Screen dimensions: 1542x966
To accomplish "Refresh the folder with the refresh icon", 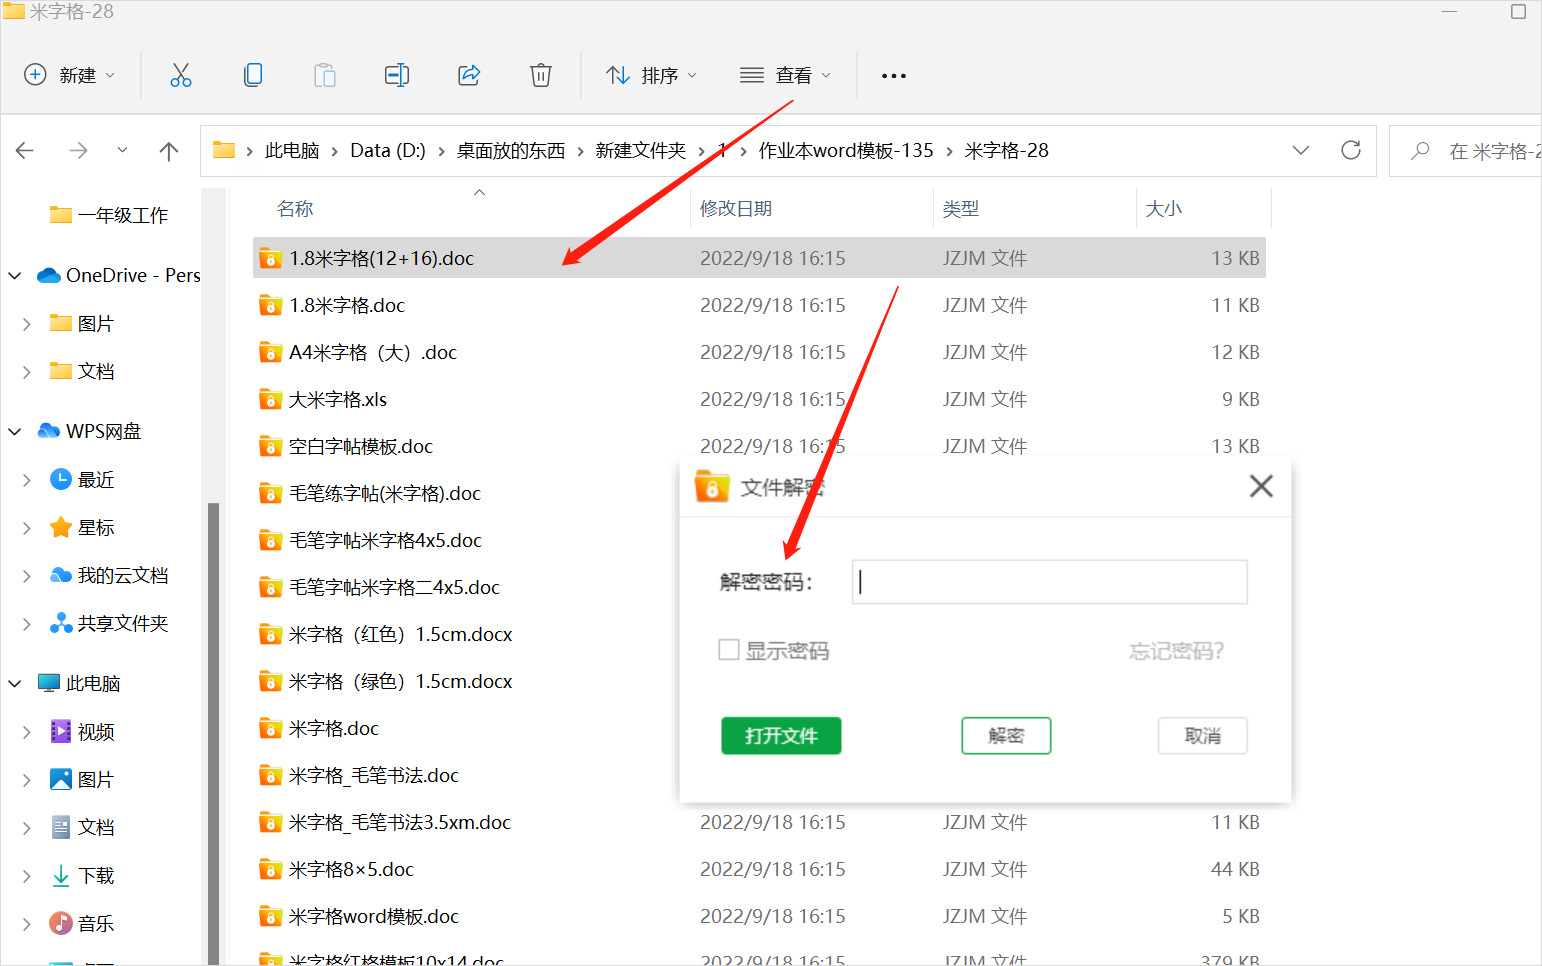I will (1351, 150).
